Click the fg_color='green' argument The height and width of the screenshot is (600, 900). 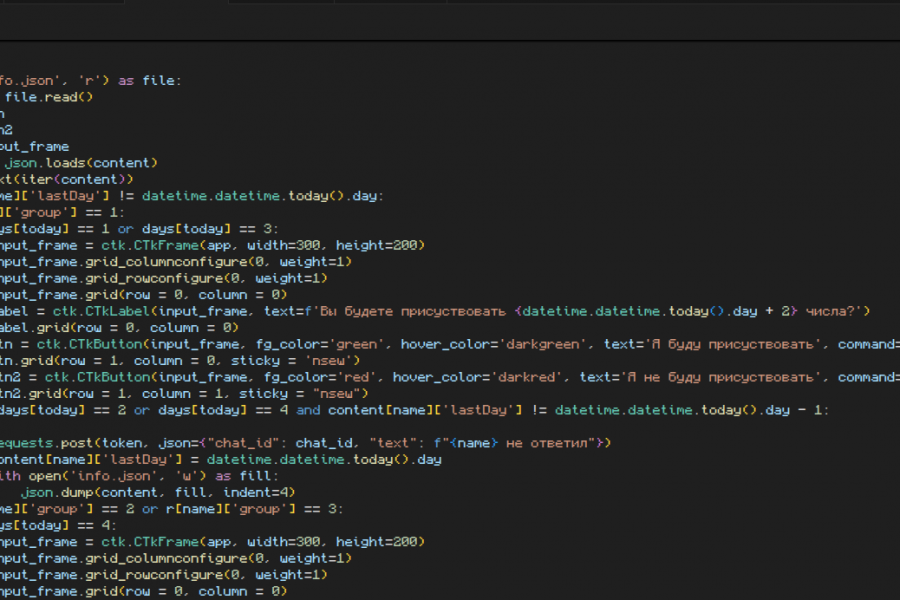(320, 344)
